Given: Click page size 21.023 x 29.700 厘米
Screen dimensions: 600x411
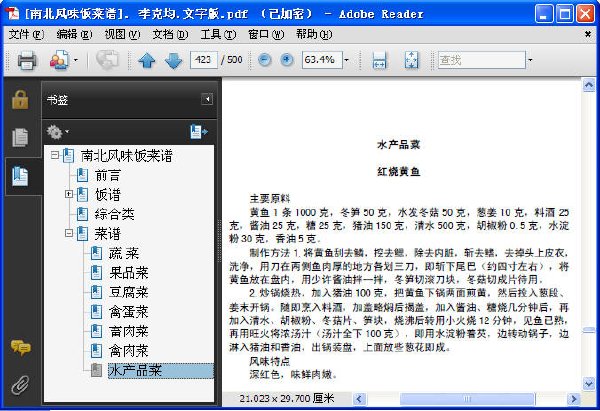Looking at the screenshot, I should [287, 399].
